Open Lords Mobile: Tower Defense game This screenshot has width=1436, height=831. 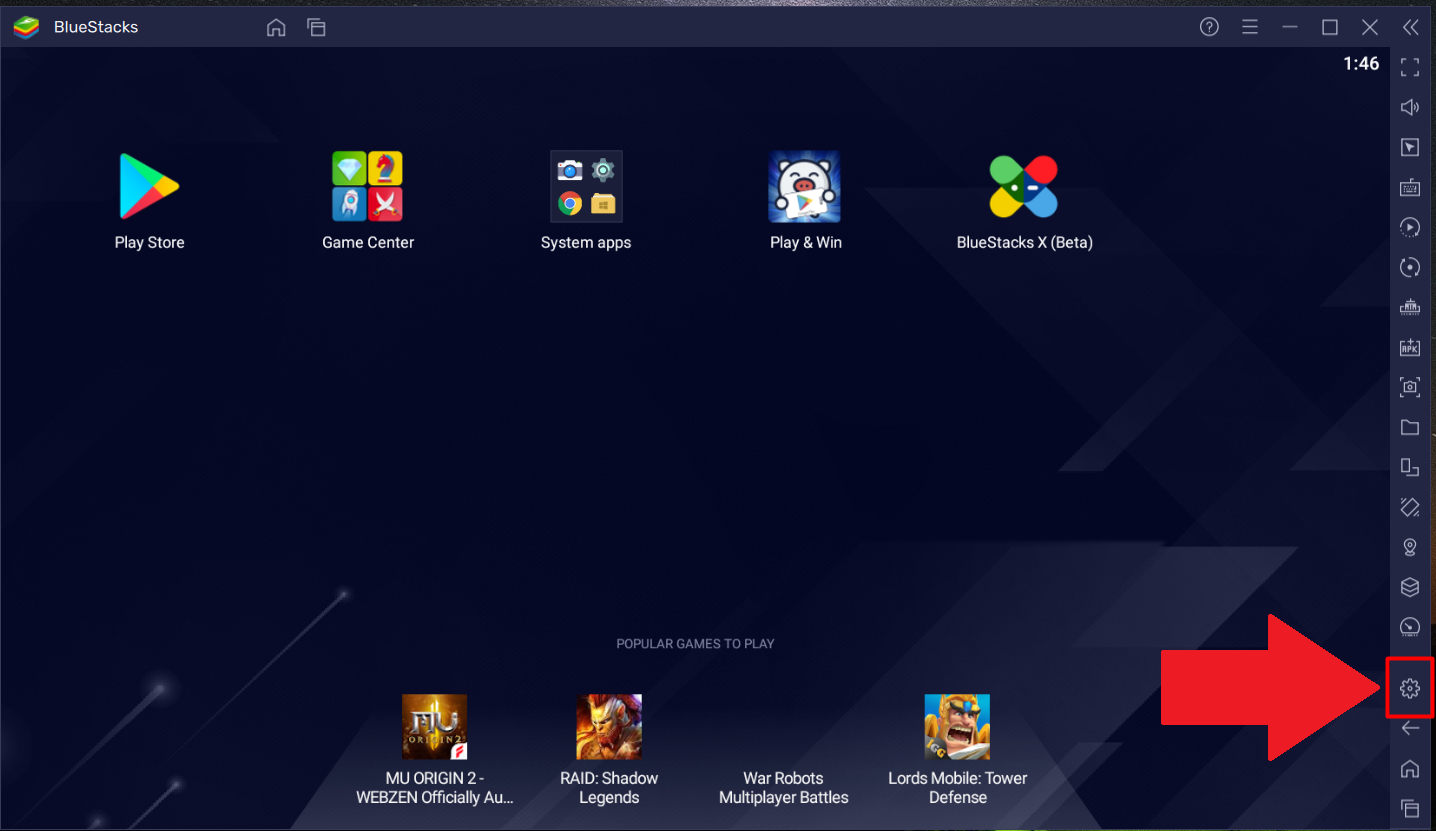957,727
